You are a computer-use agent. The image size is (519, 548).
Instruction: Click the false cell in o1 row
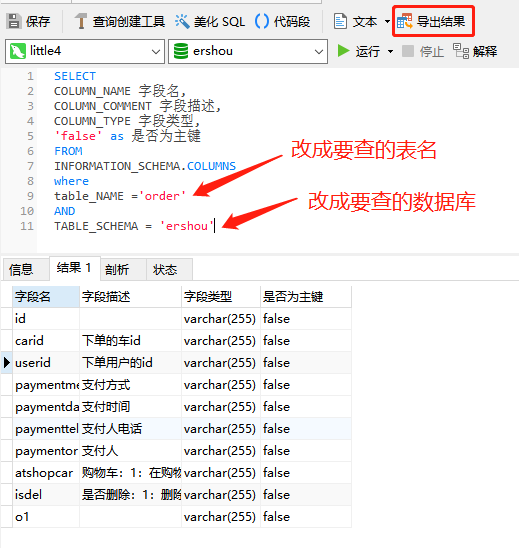coord(306,517)
